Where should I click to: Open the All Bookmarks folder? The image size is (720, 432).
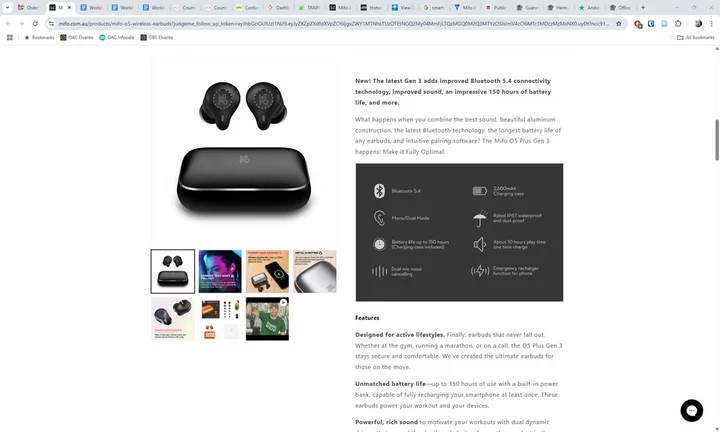(x=696, y=38)
